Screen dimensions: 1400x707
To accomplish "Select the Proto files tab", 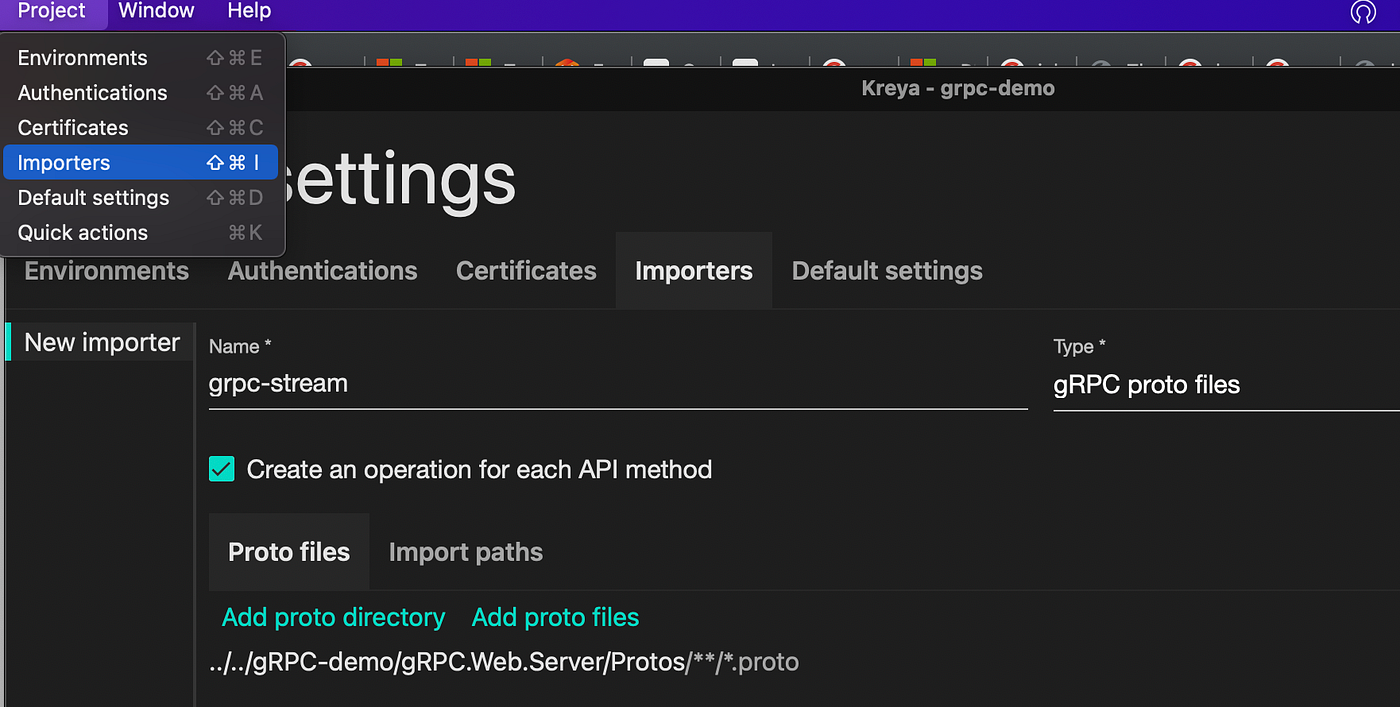I will (x=289, y=552).
